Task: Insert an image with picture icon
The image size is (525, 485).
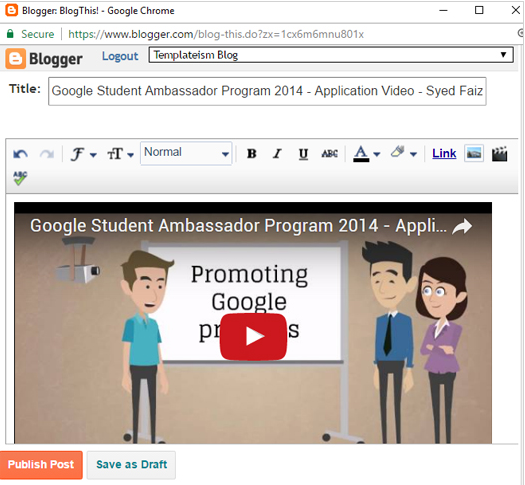Action: (474, 154)
